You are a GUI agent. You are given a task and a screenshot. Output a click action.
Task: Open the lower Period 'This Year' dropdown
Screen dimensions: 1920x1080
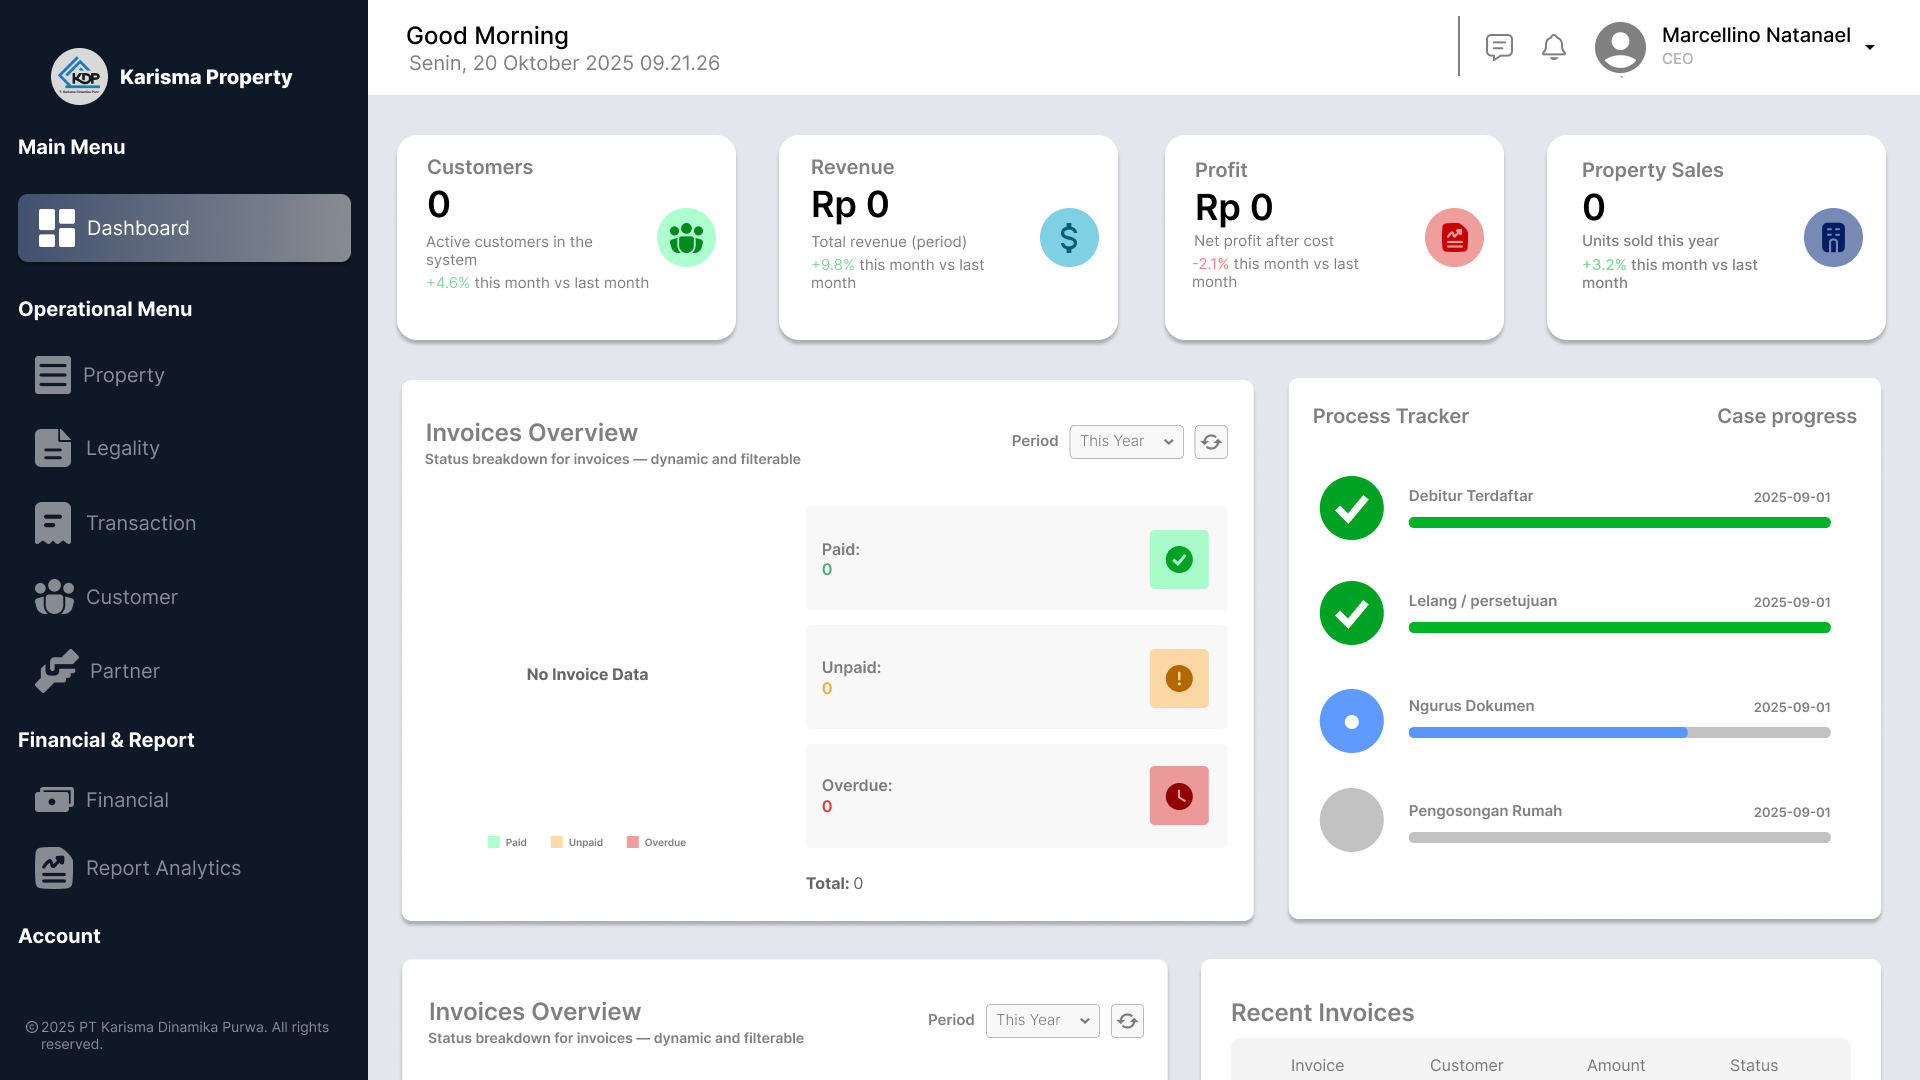(x=1042, y=1021)
